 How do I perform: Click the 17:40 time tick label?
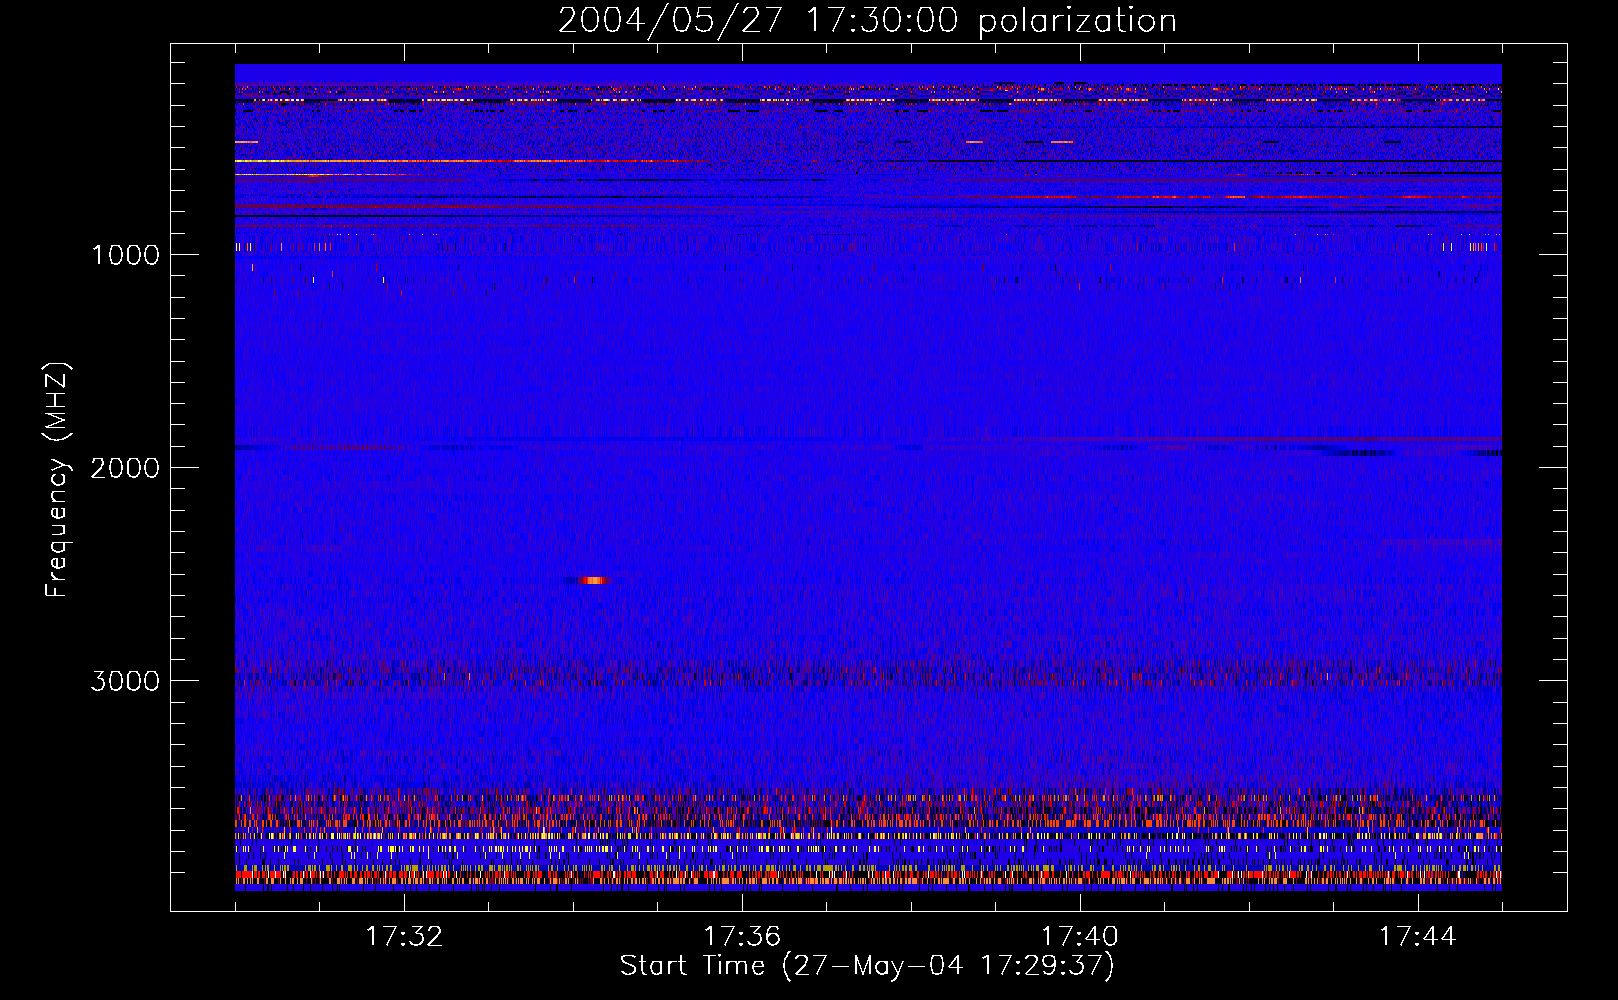(1080, 937)
